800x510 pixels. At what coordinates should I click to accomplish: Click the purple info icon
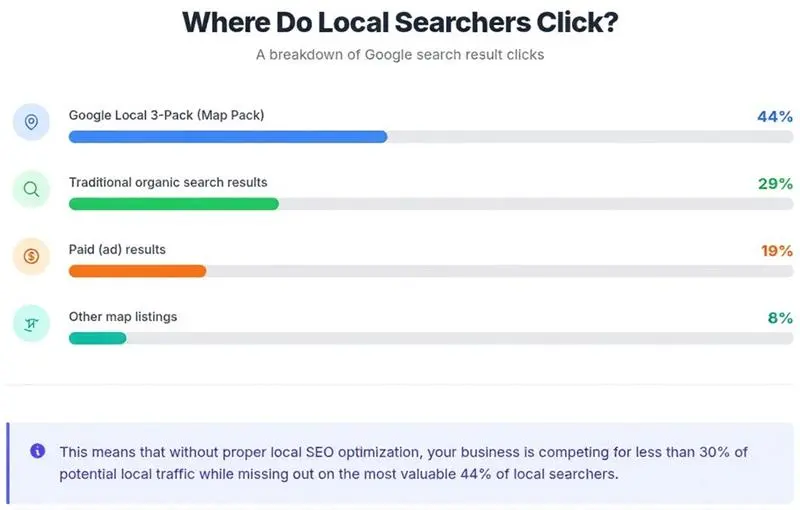coord(37,451)
